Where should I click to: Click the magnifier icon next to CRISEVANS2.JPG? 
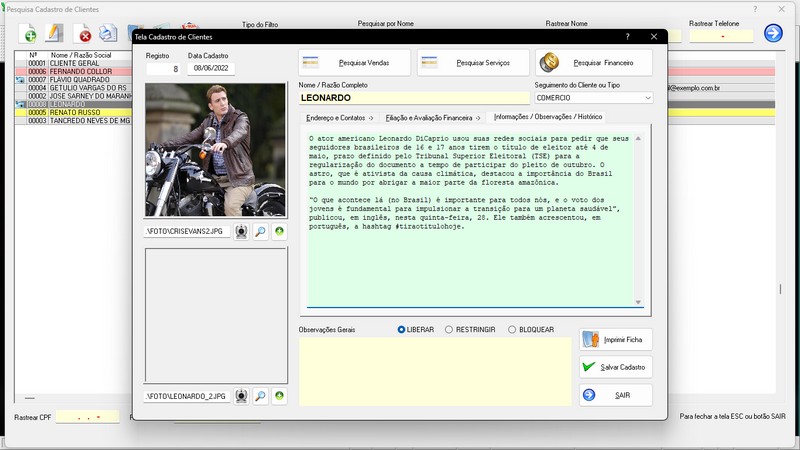click(260, 232)
